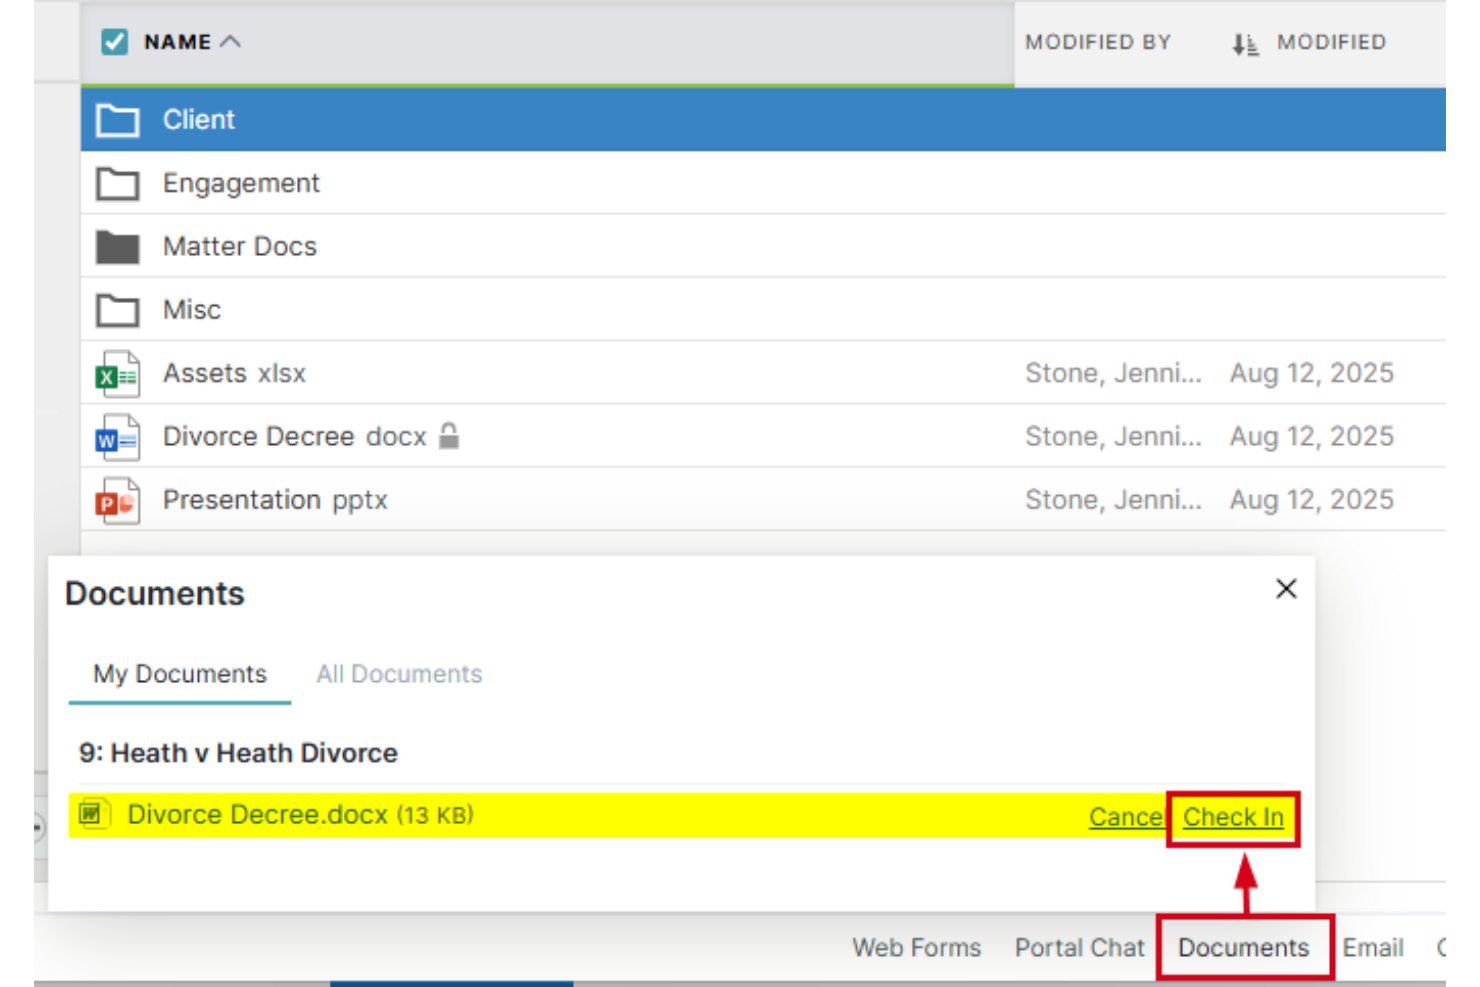The image size is (1480, 987).
Task: Click the lock icon on Divorce Decree docx
Action: coord(449,436)
